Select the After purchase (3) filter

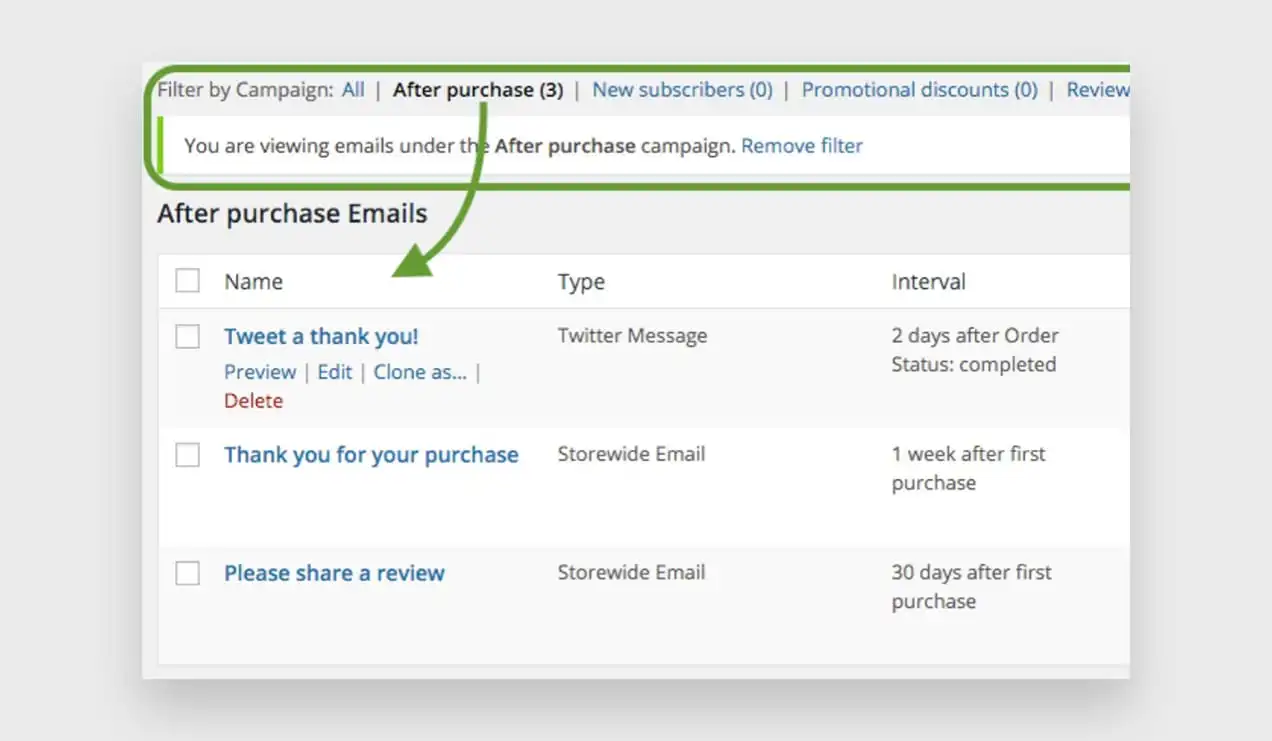(x=478, y=90)
